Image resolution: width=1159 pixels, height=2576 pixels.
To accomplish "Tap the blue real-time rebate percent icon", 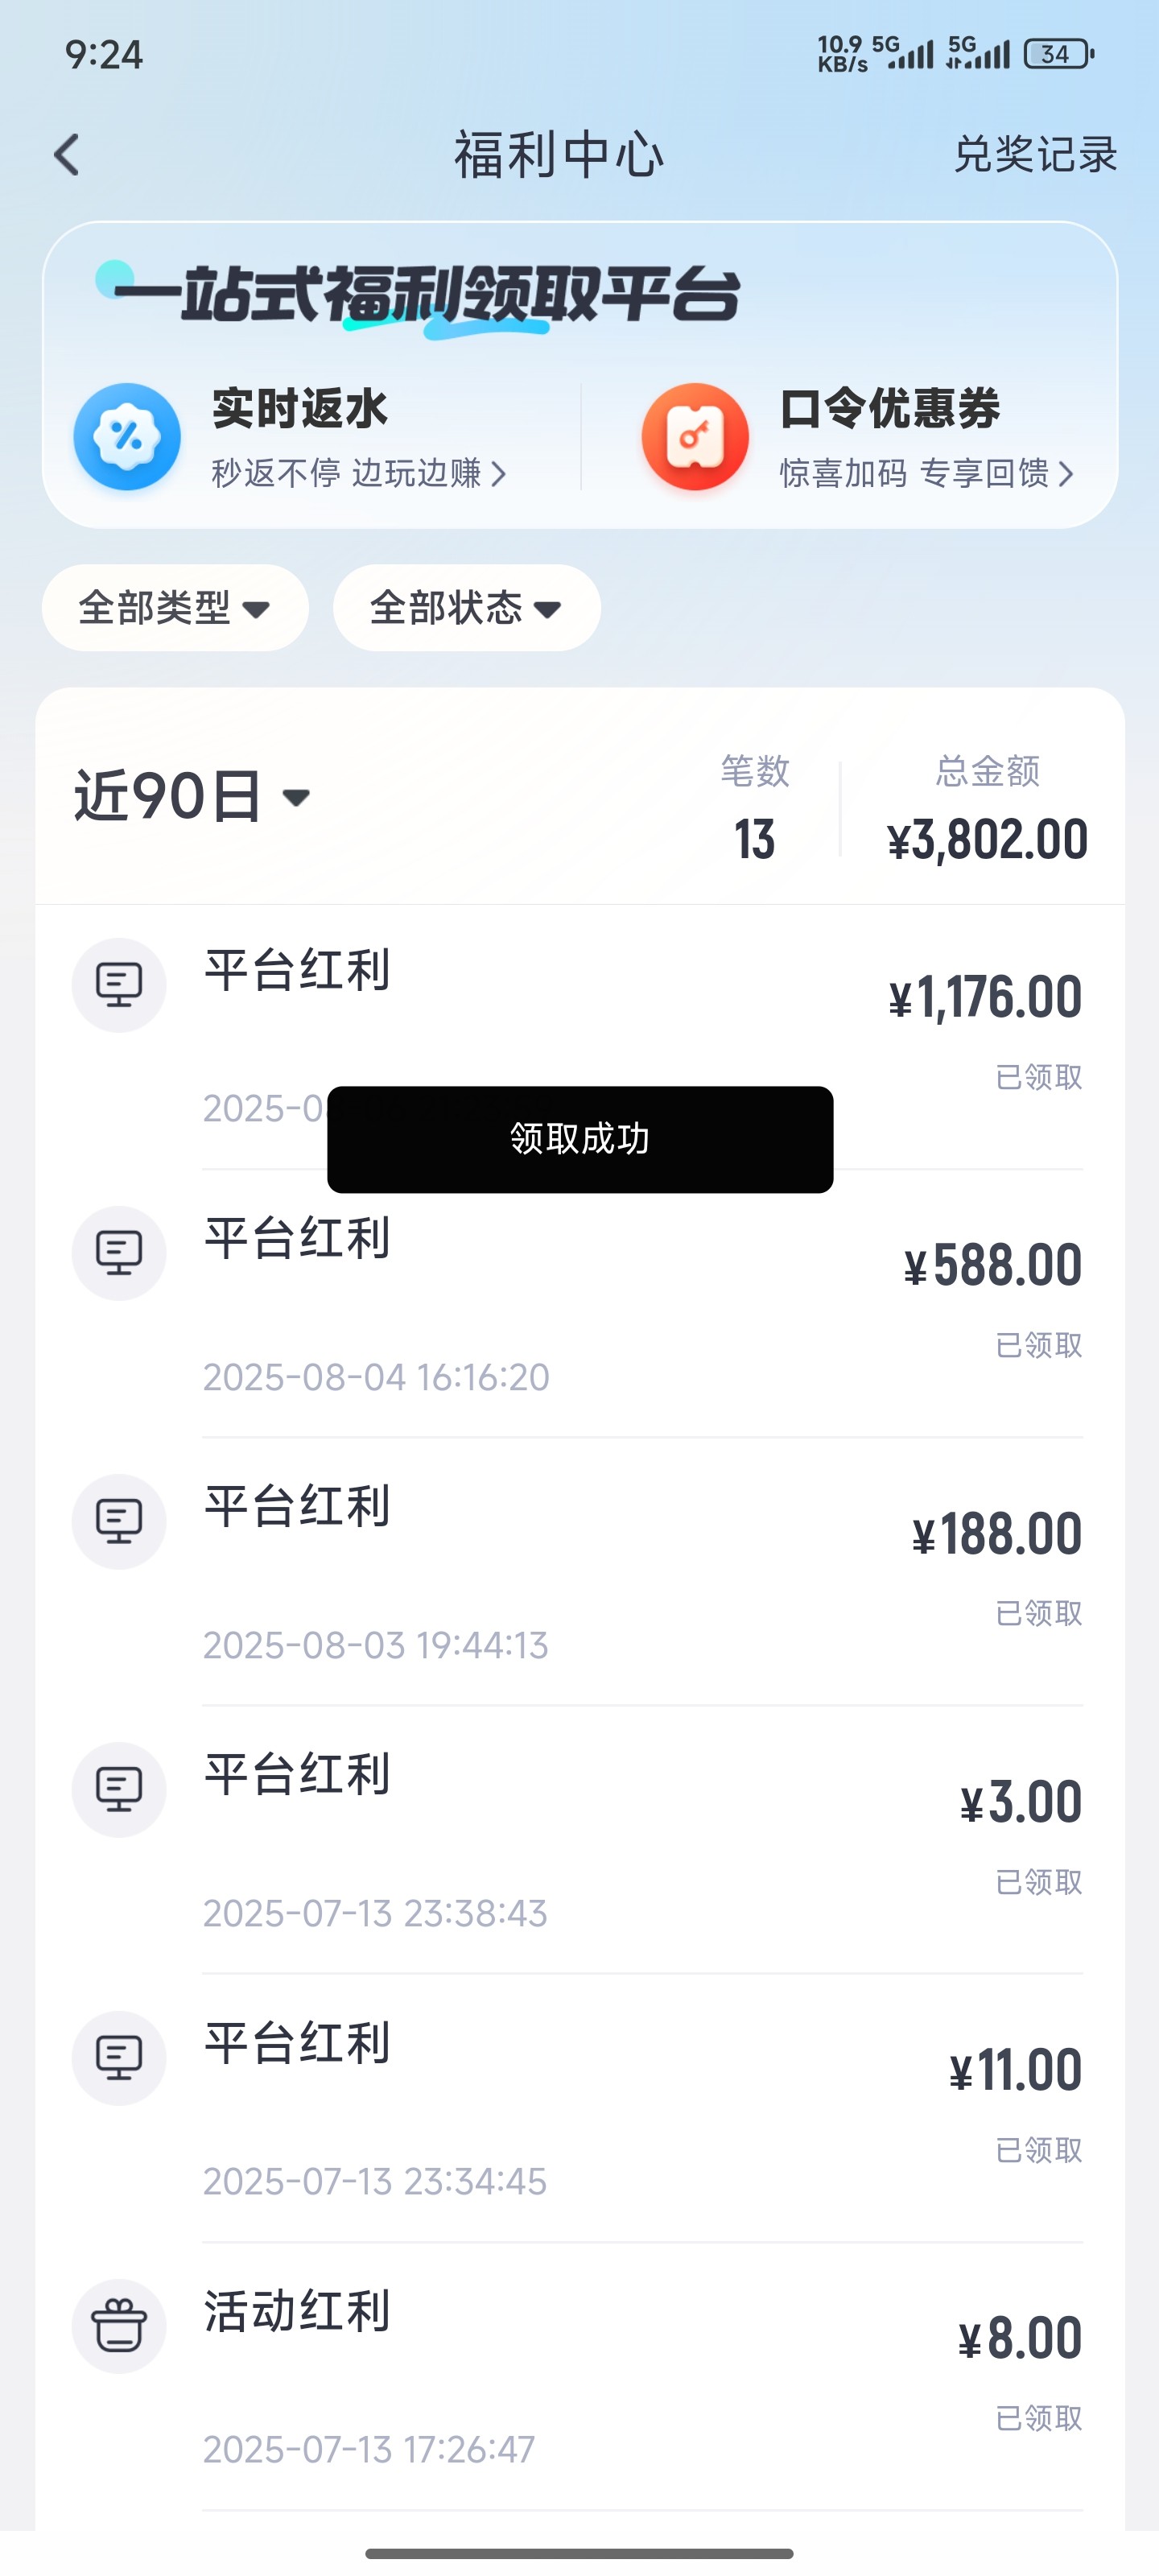I will click(x=127, y=437).
